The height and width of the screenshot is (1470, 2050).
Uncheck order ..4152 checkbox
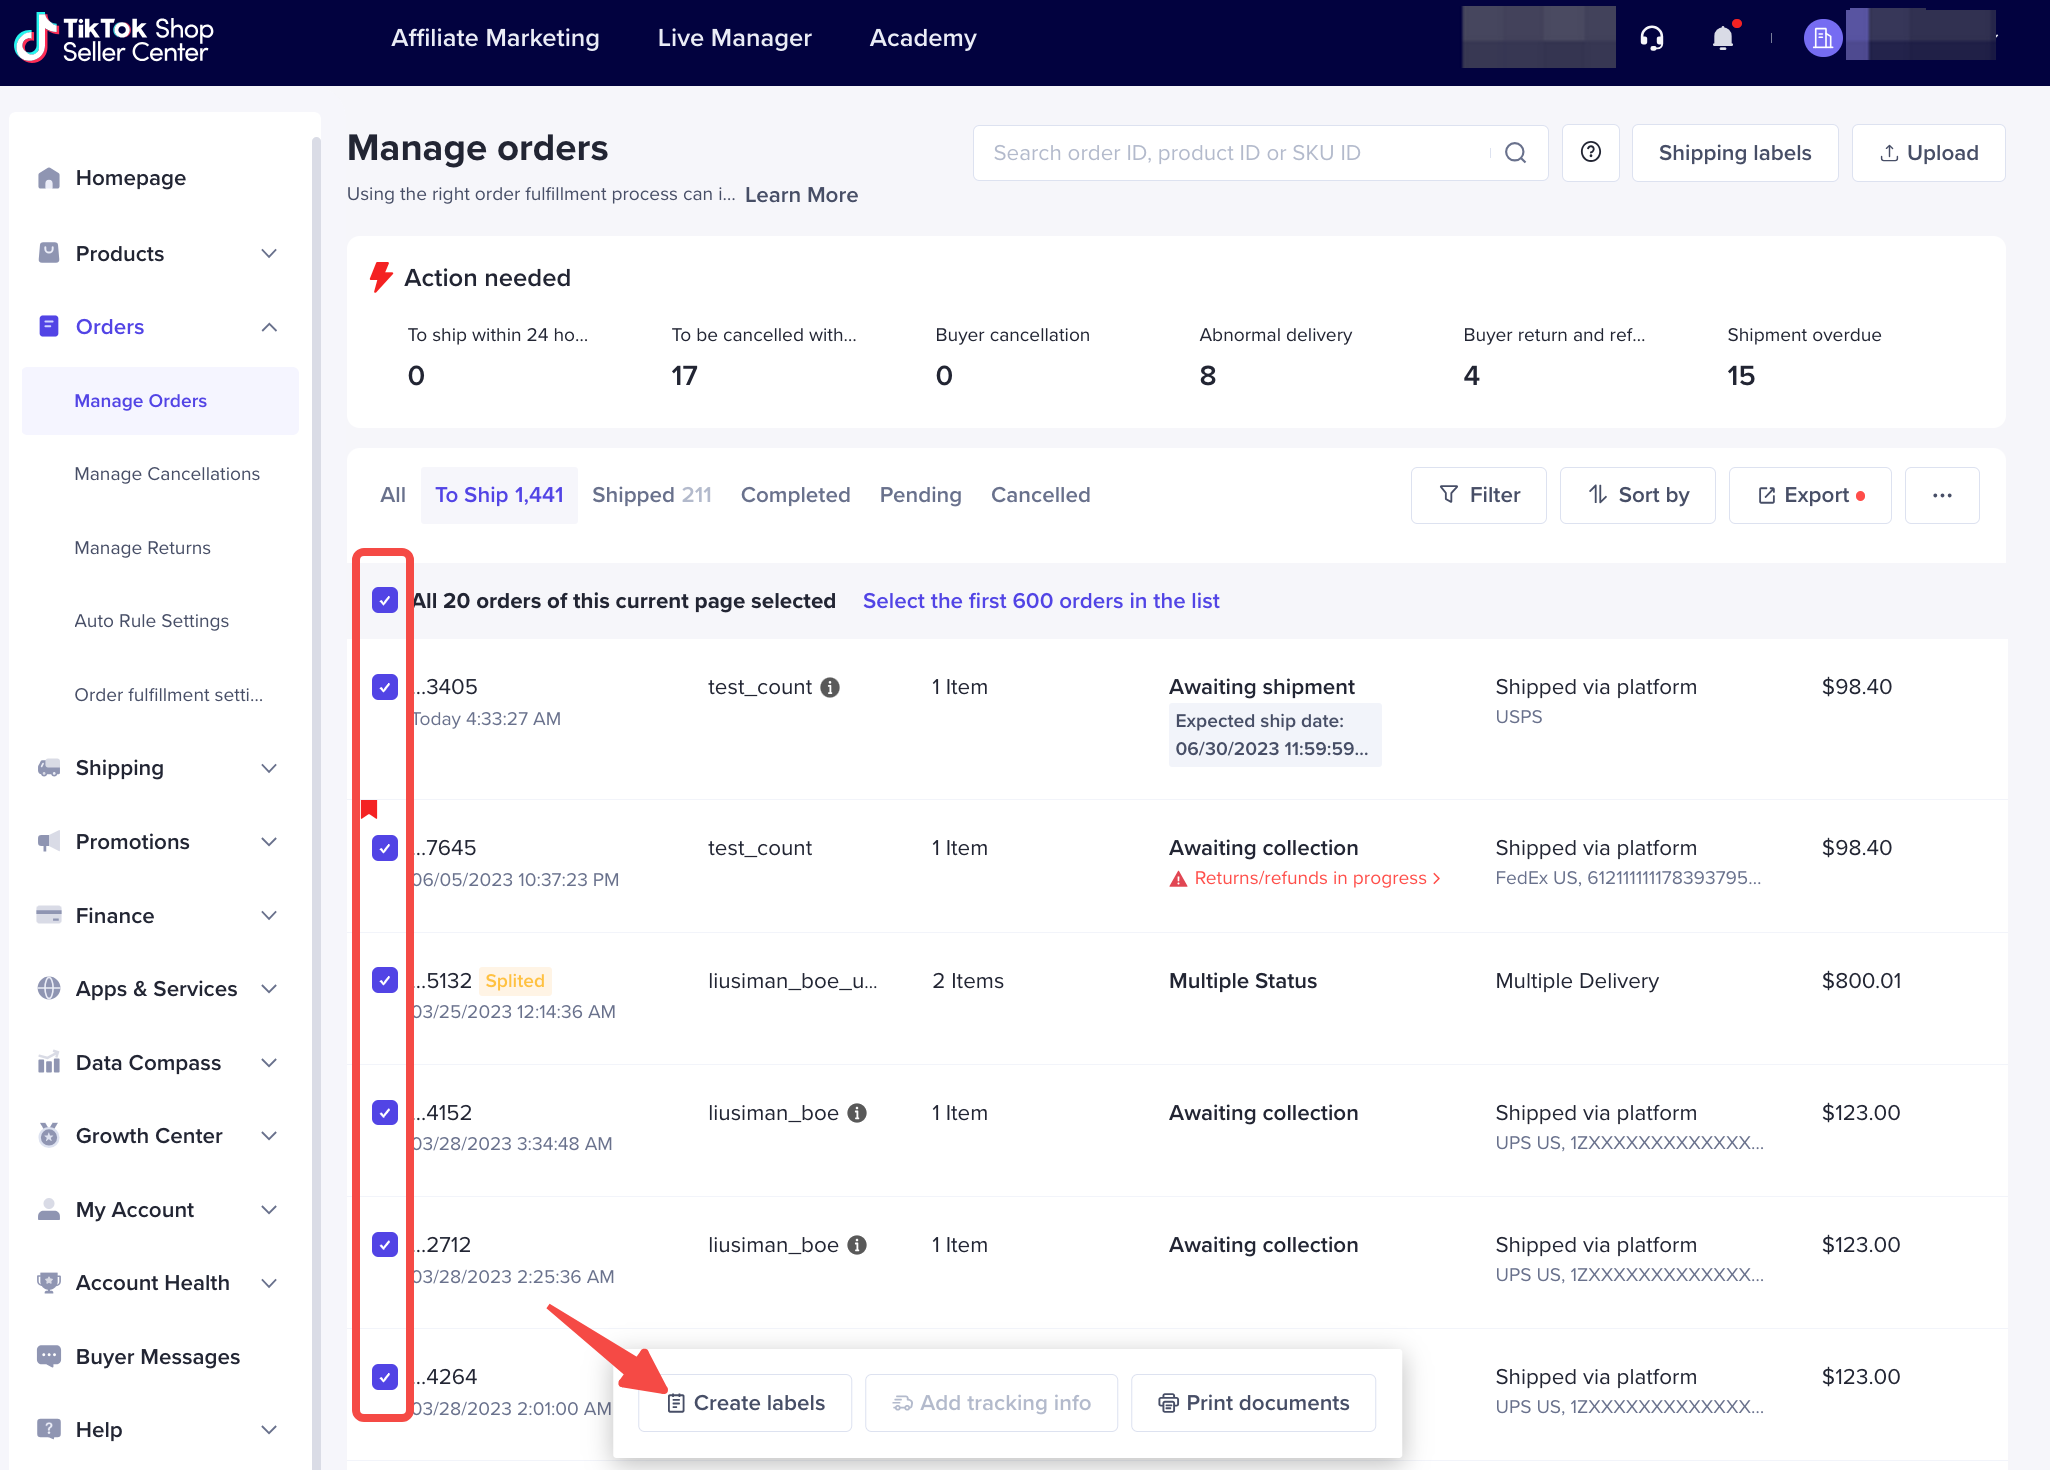click(x=385, y=1113)
